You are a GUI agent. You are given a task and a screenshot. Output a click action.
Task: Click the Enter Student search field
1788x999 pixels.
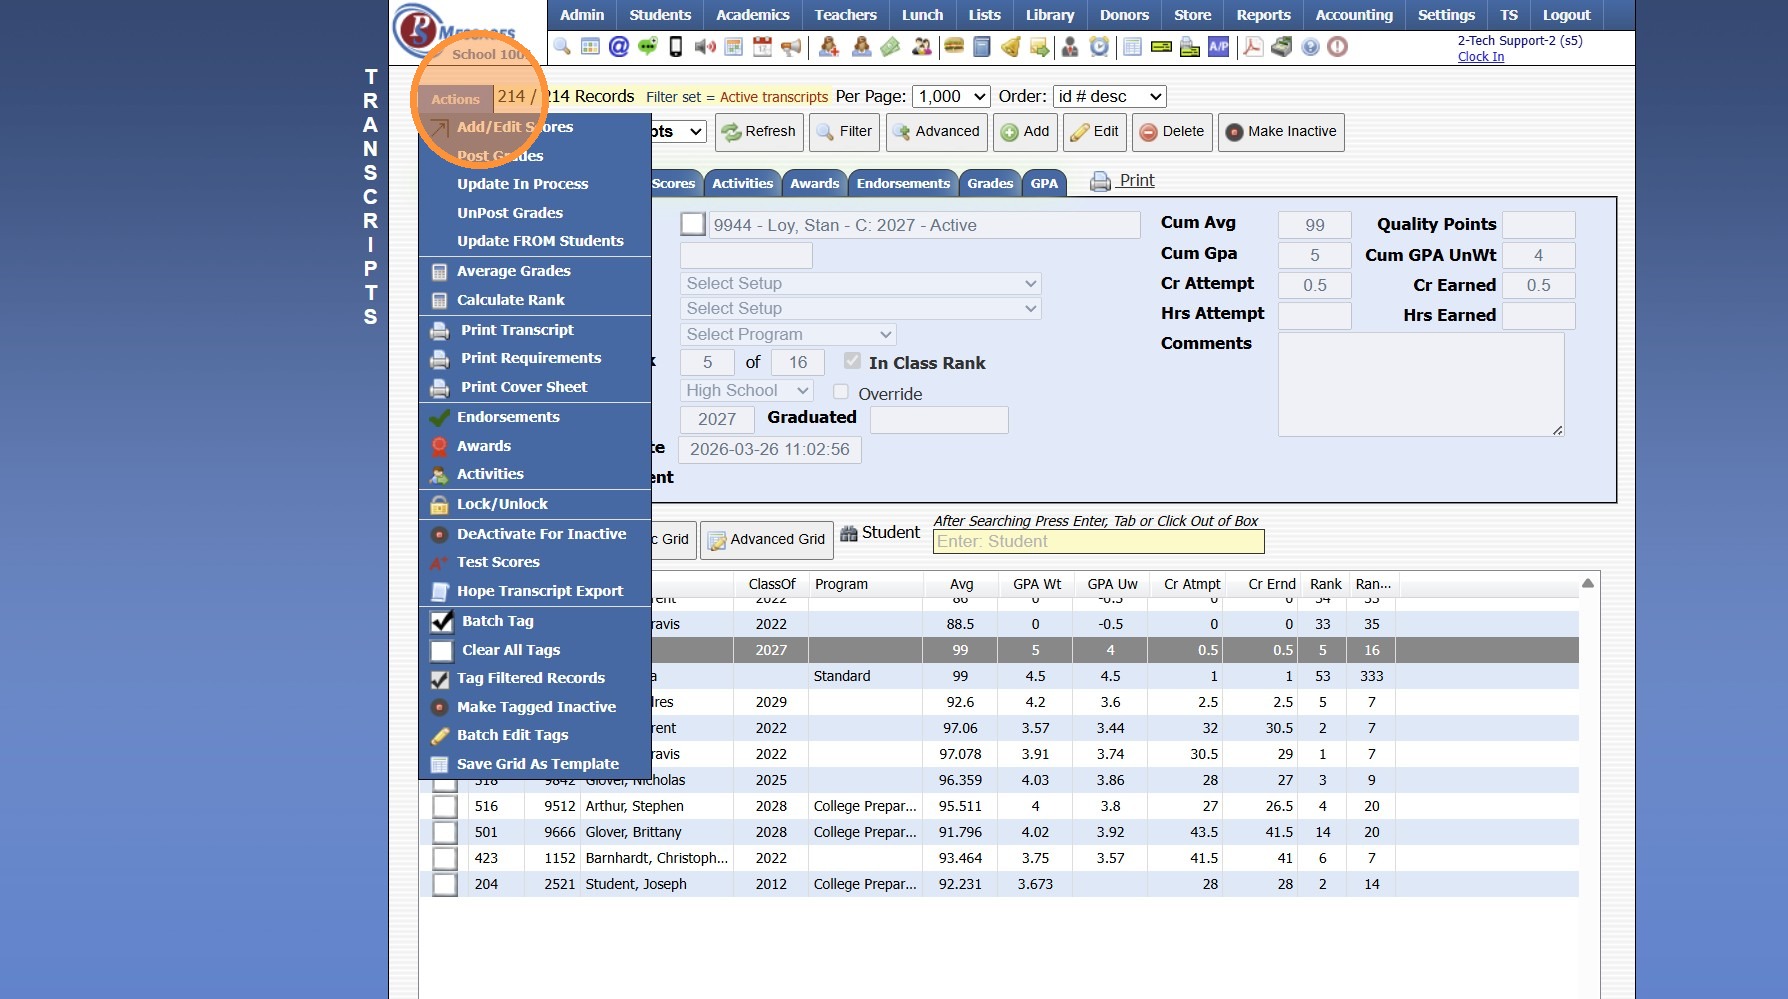tap(1098, 542)
